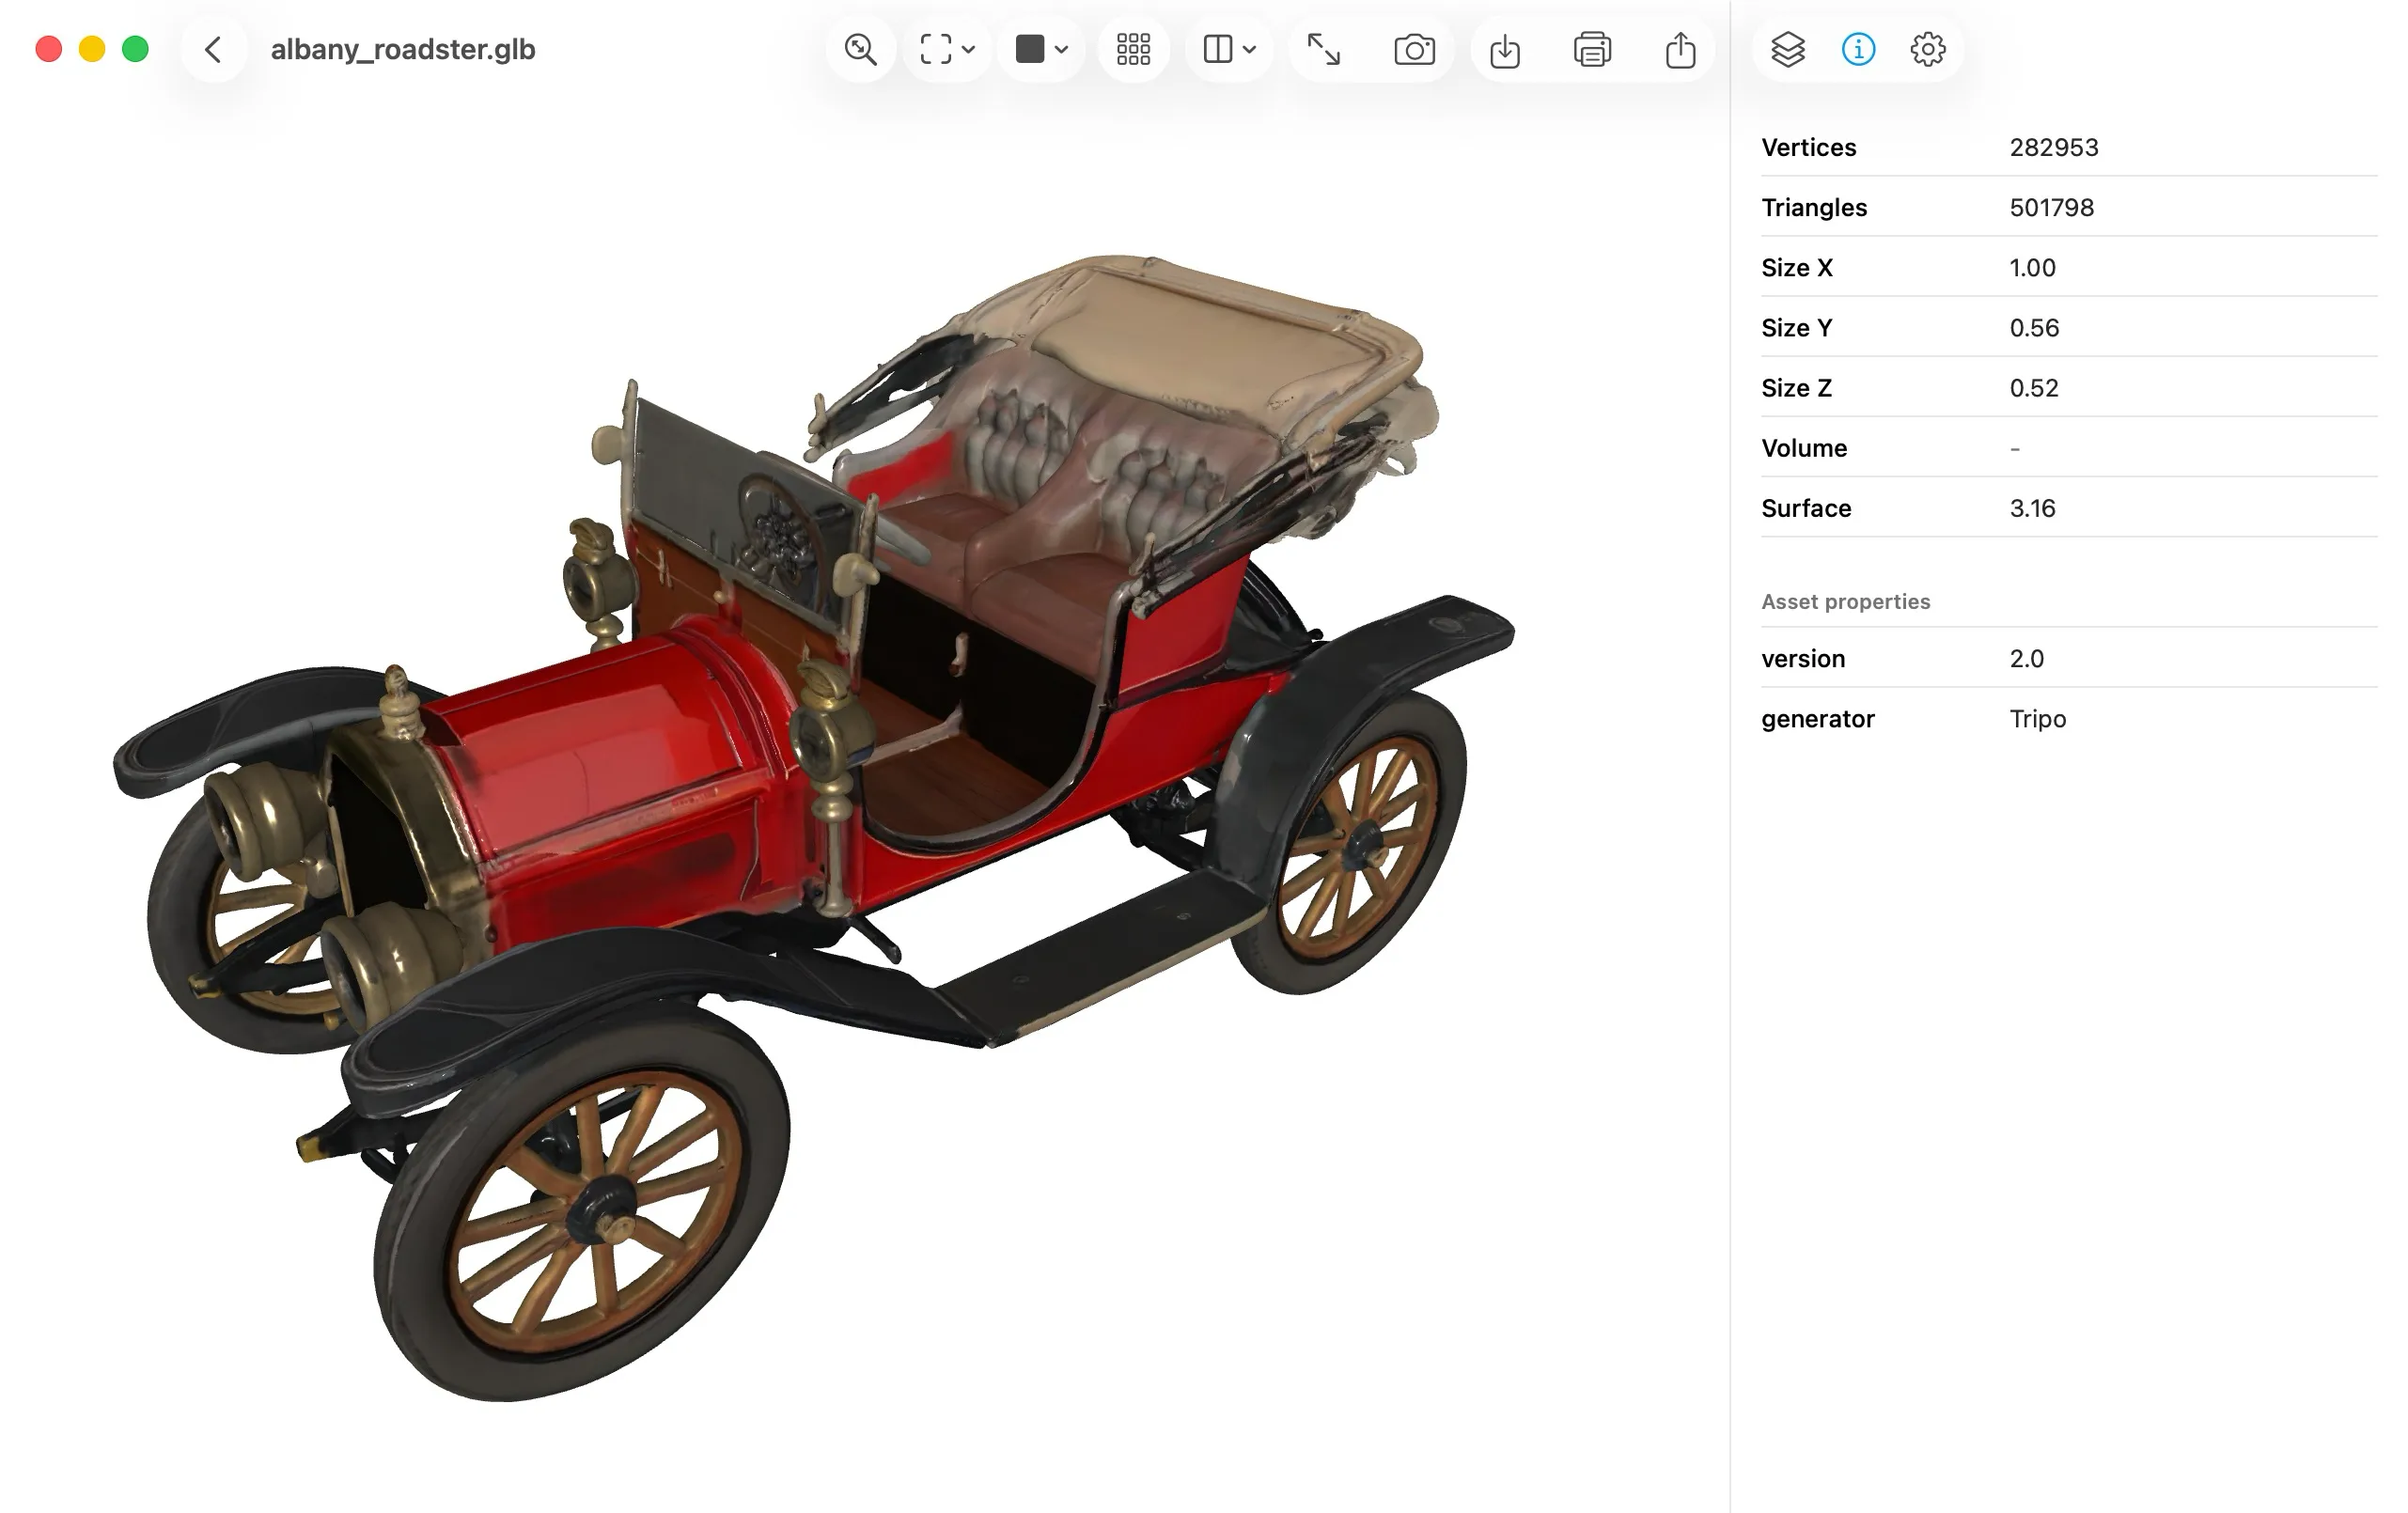The width and height of the screenshot is (2408, 1513).
Task: Click the Triangles label
Action: 1814,207
